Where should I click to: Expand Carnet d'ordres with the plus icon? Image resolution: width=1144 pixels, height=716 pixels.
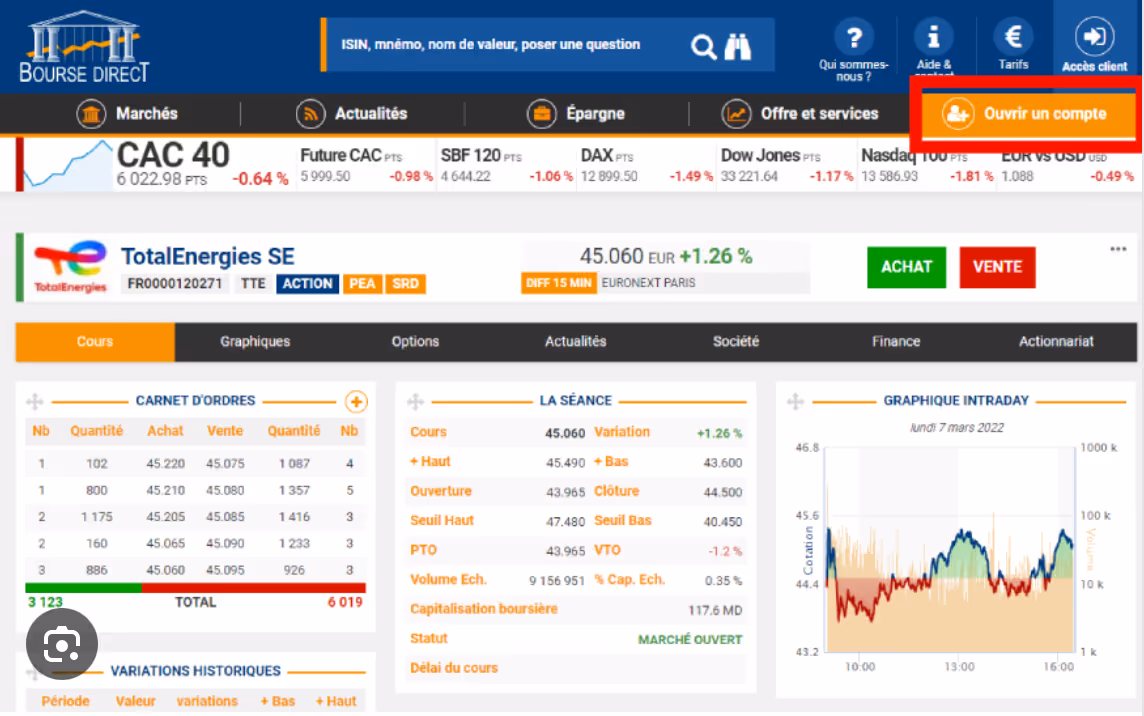[x=356, y=401]
